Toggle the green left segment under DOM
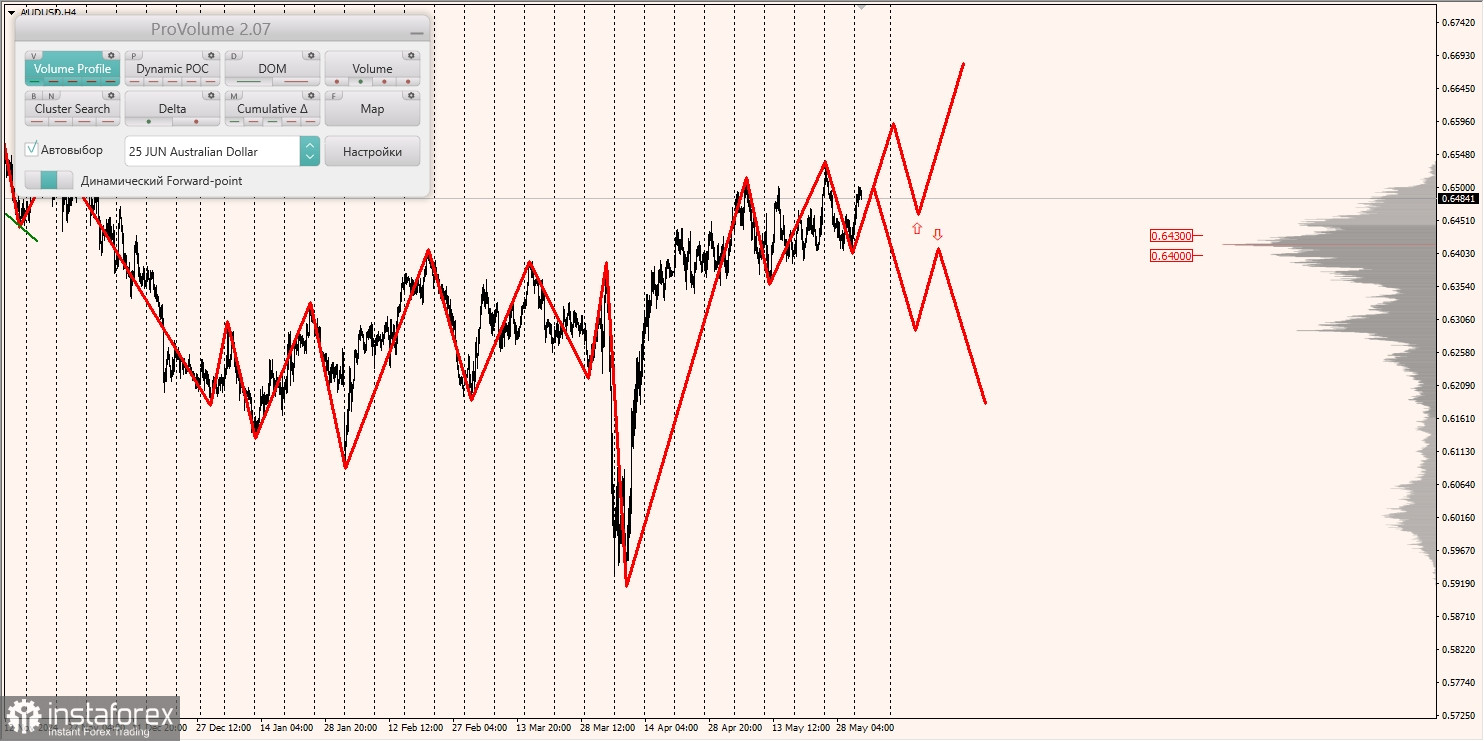The width and height of the screenshot is (1484, 741). point(248,82)
